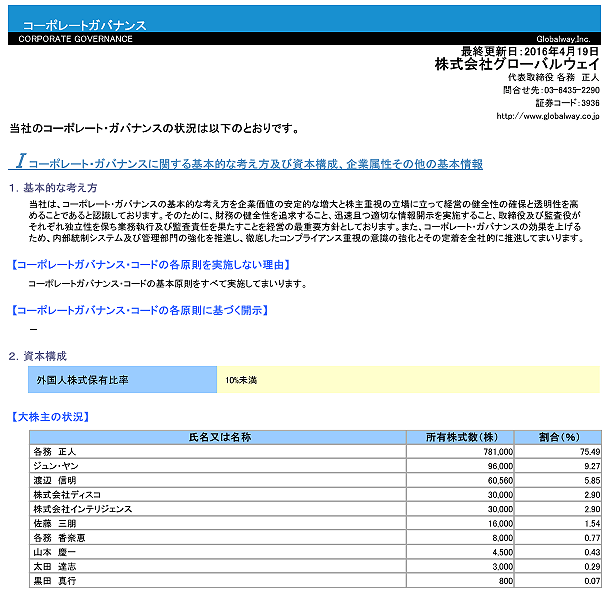Click company name 株式会社グローバルウェイ

point(517,64)
